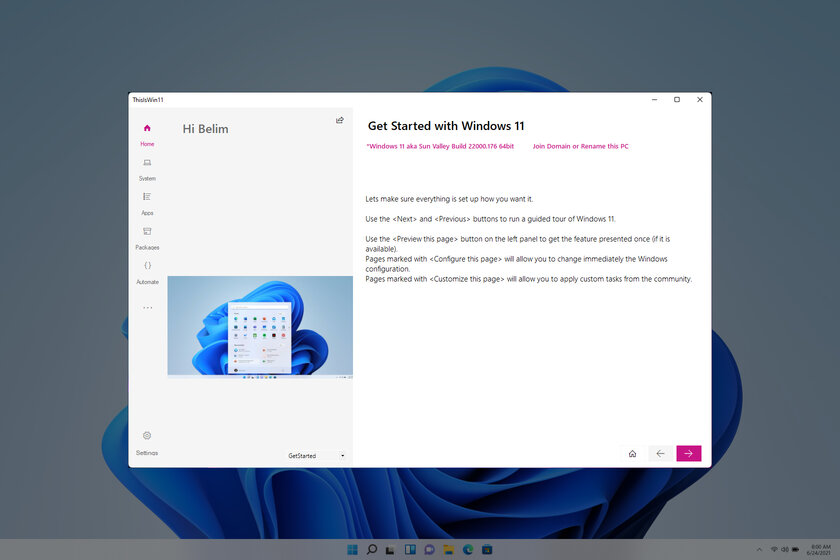Open the Automate section in sidebar
840x560 pixels.
point(147,272)
